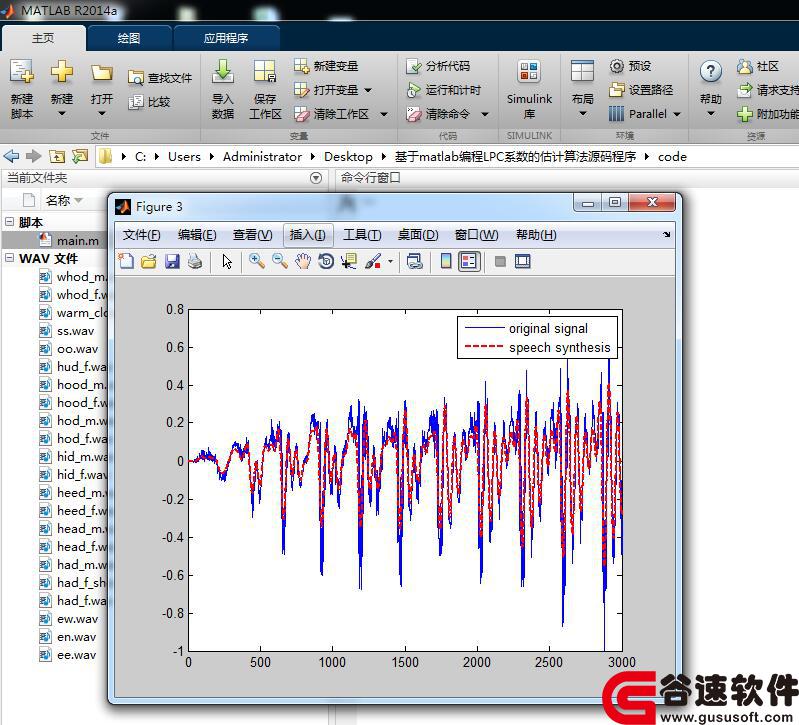Toggle Pan hand tool in figure toolbar
Screen dimensions: 799x725
click(x=303, y=261)
